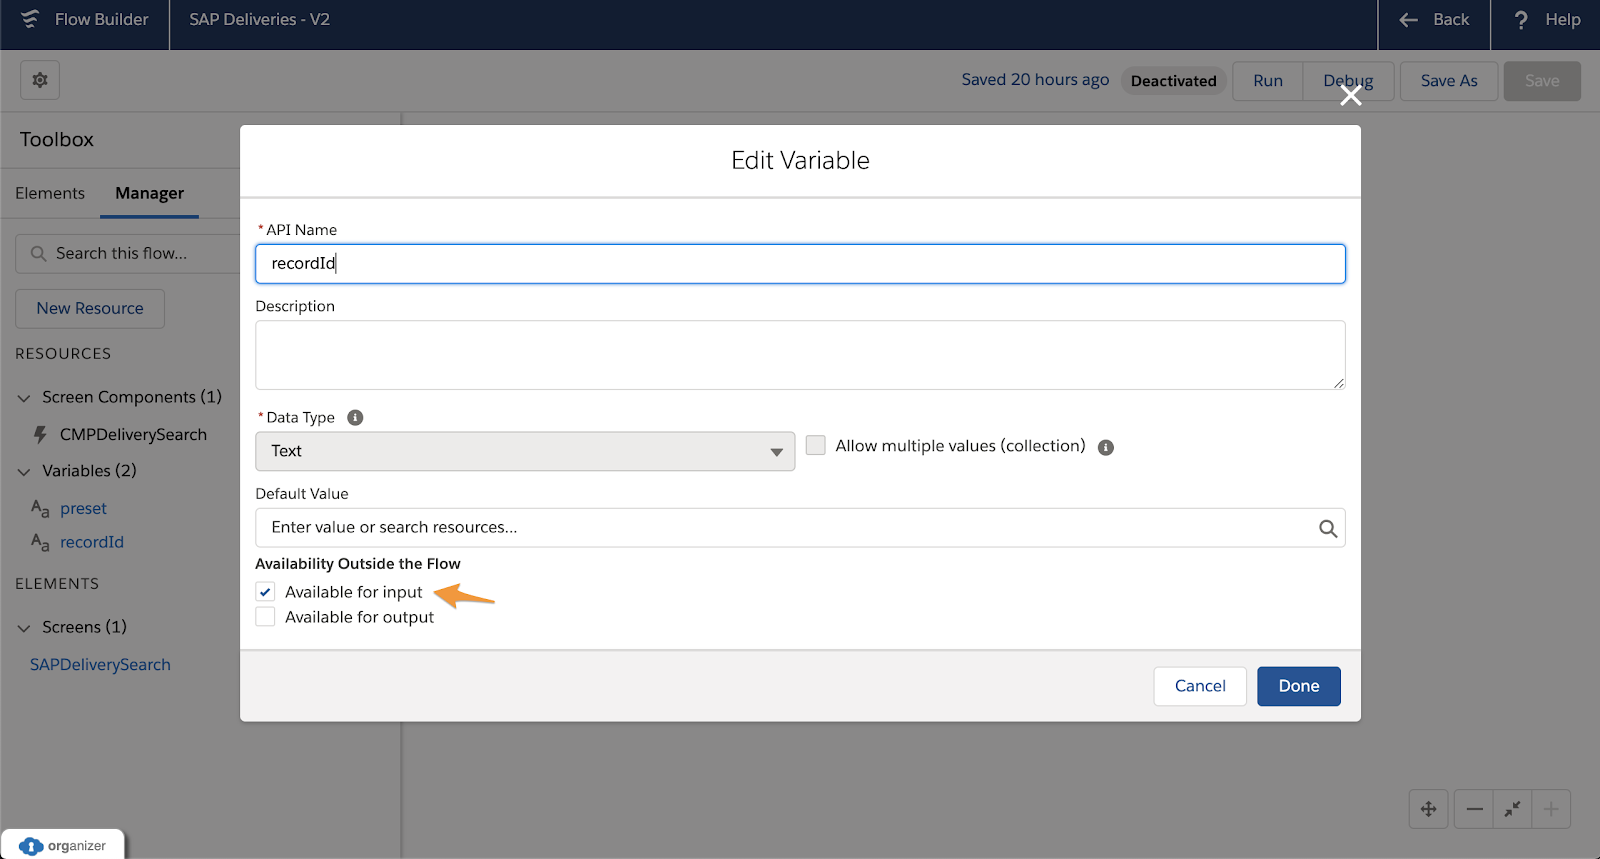Screen dimensions: 1600x859
Task: Click the disabled Save button
Action: 1542,81
